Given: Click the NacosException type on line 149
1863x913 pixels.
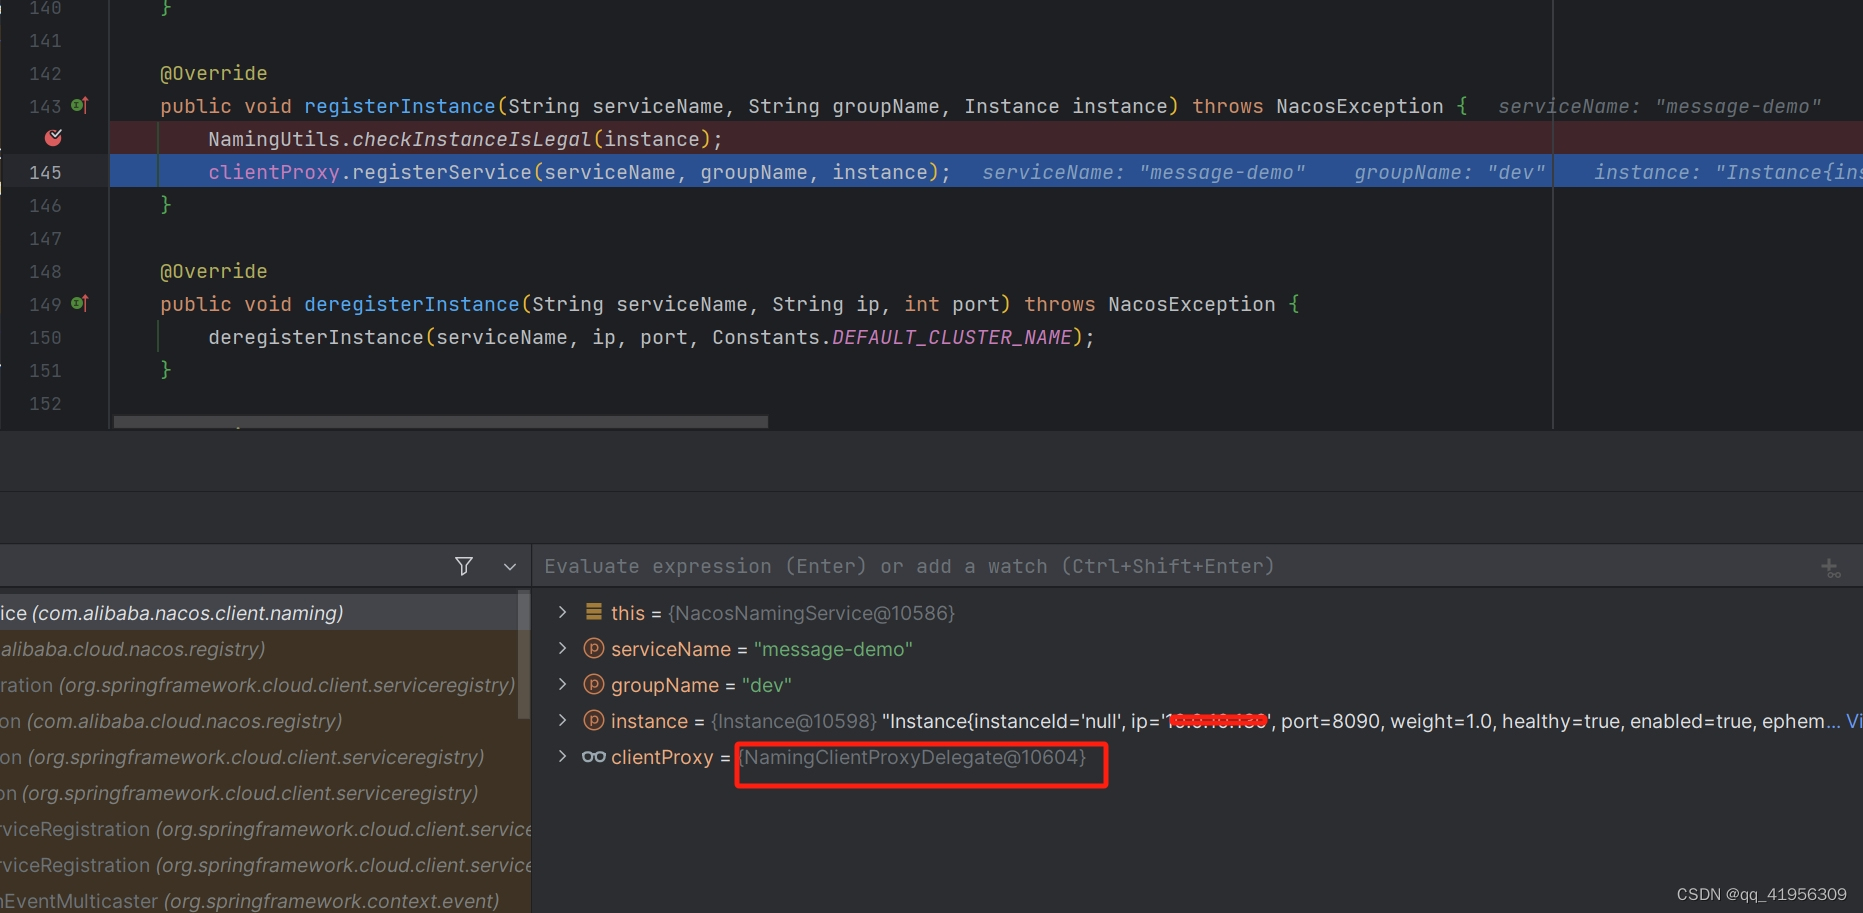Looking at the screenshot, I should (1191, 304).
